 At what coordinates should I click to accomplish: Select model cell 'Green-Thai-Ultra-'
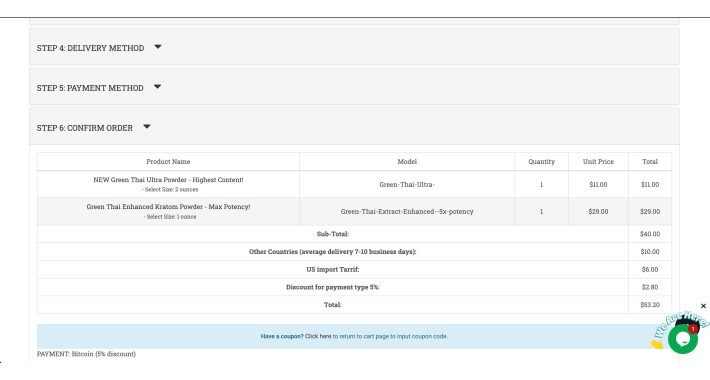click(x=407, y=184)
